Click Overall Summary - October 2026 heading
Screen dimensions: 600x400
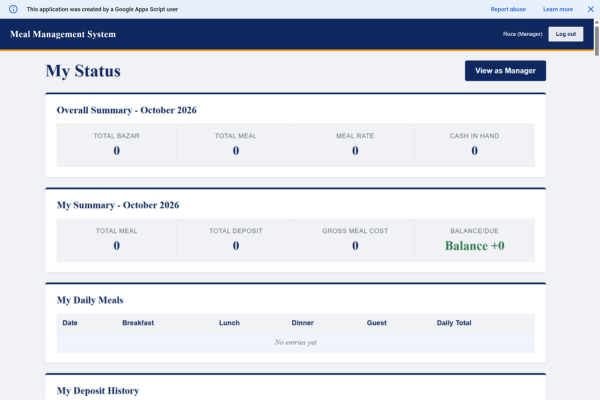(x=127, y=110)
